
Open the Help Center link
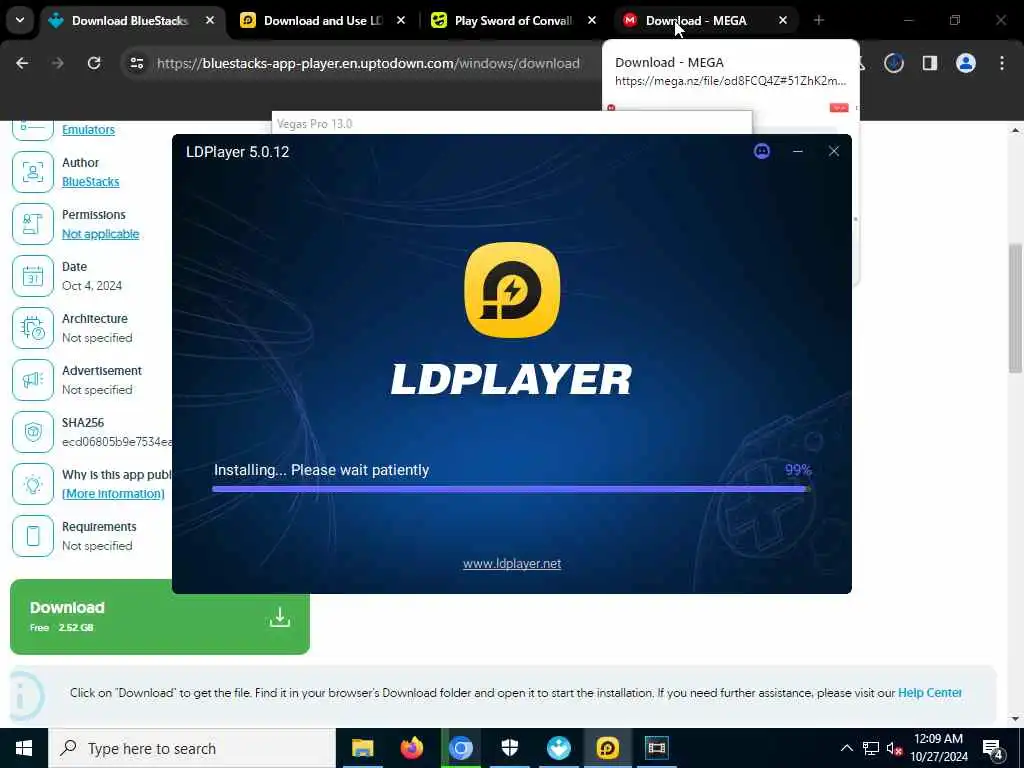point(929,693)
